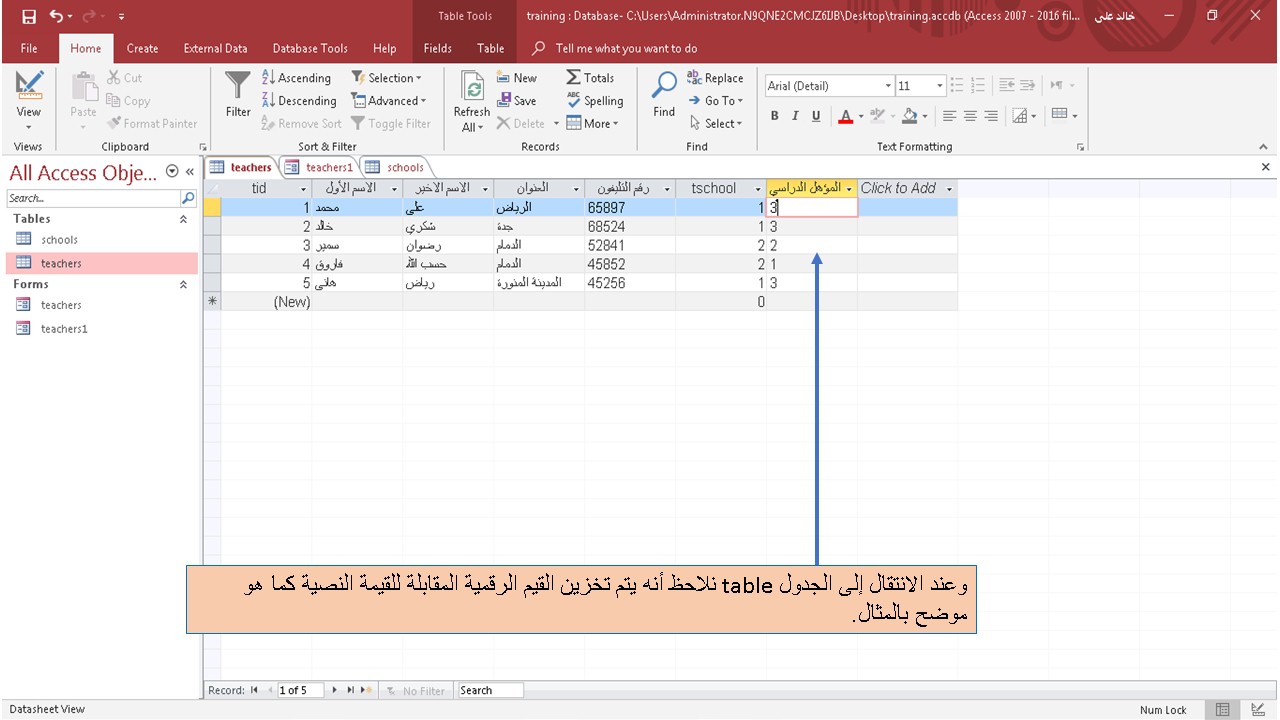Switch to the Create ribbon tab
The width and height of the screenshot is (1280, 720).
coord(142,48)
